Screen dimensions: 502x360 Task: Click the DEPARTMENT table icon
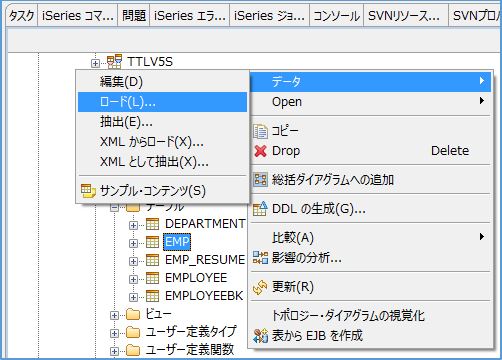152,224
